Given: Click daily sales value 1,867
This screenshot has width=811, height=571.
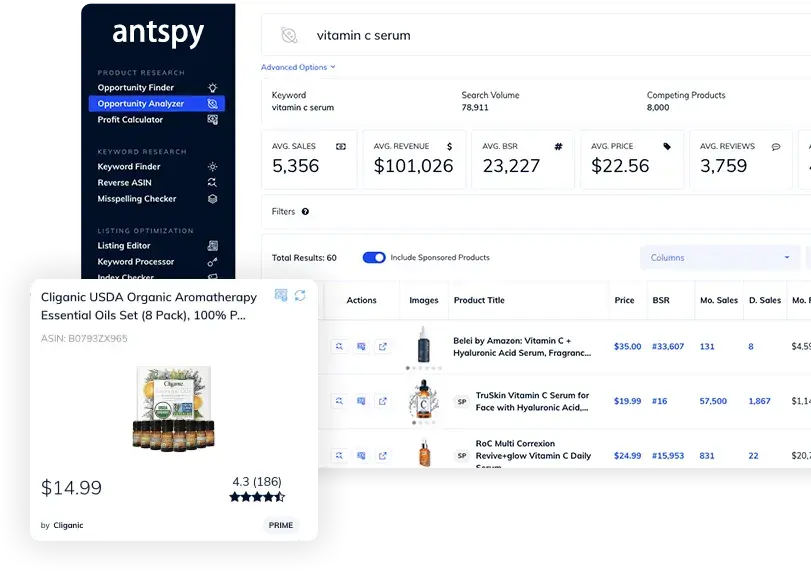Looking at the screenshot, I should coord(759,401).
